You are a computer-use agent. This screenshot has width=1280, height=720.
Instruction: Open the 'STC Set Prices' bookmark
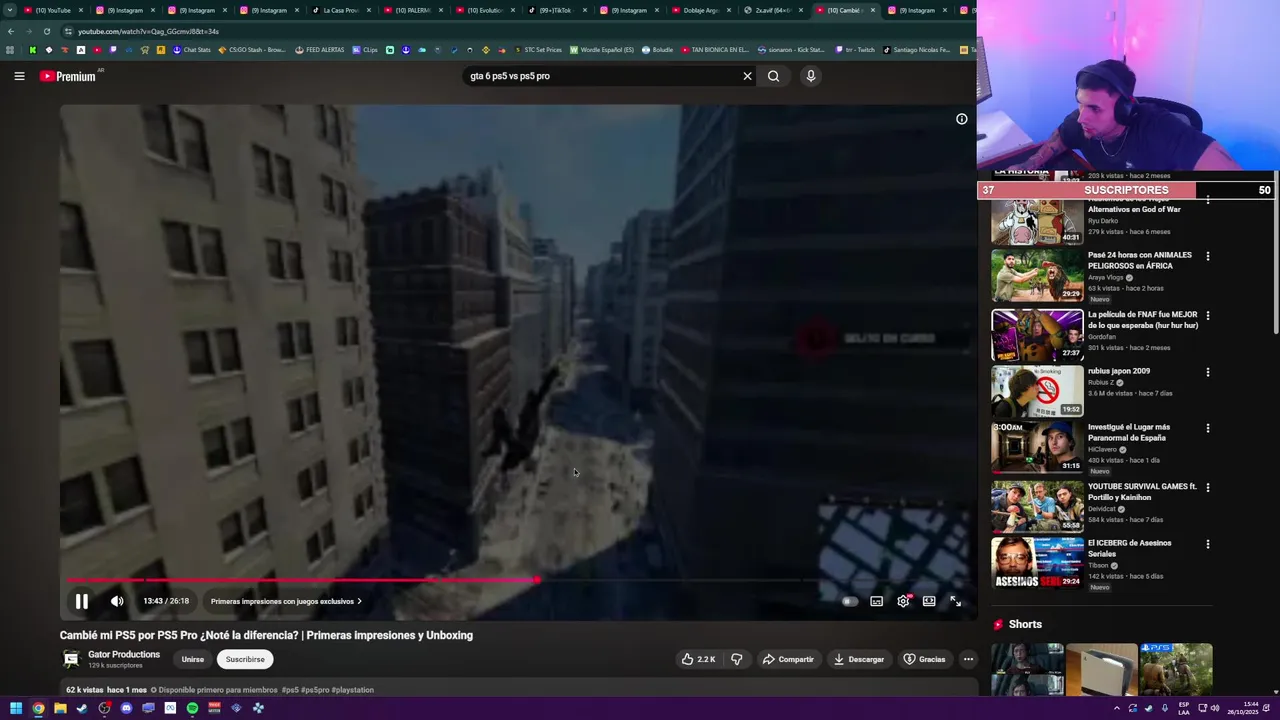pyautogui.click(x=538, y=50)
